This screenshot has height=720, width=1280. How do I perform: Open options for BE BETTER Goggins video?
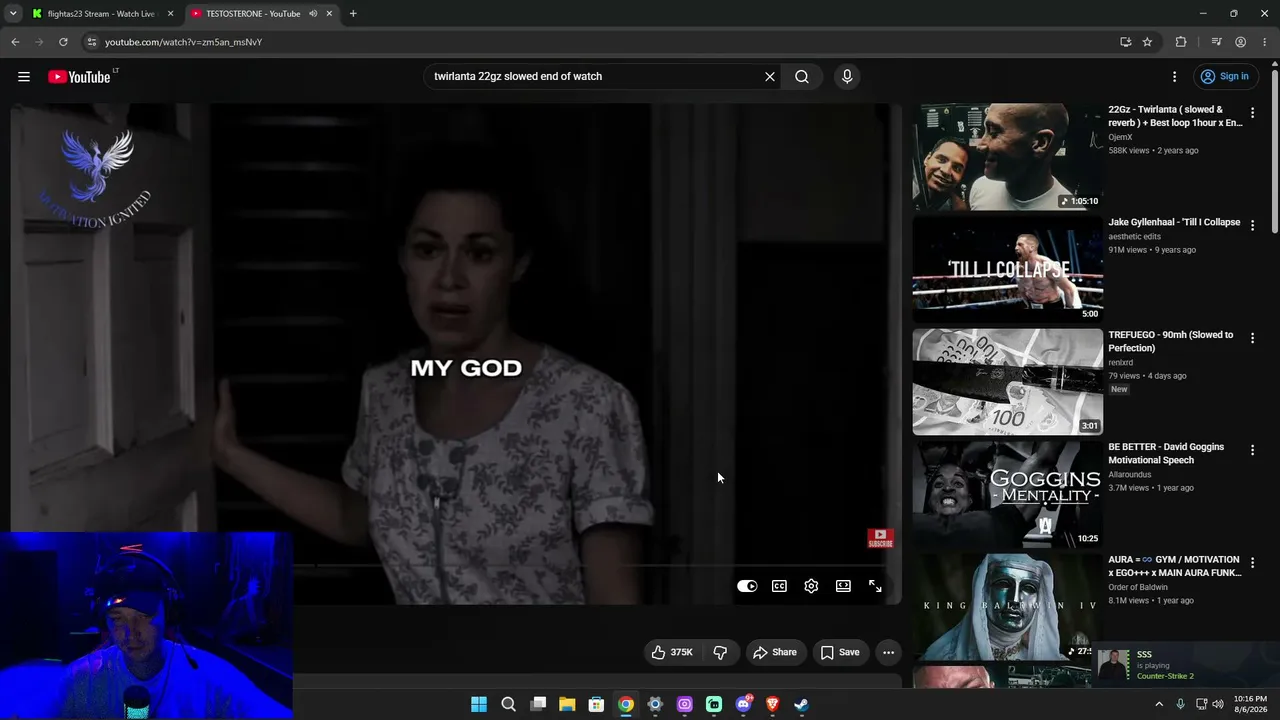pyautogui.click(x=1252, y=451)
